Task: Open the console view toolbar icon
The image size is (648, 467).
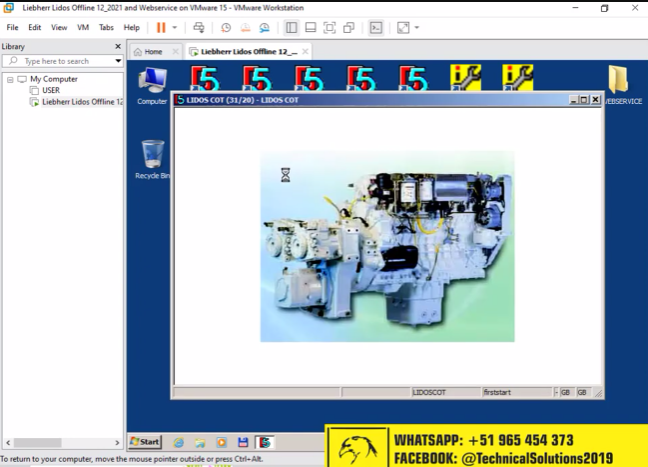Action: (x=376, y=27)
